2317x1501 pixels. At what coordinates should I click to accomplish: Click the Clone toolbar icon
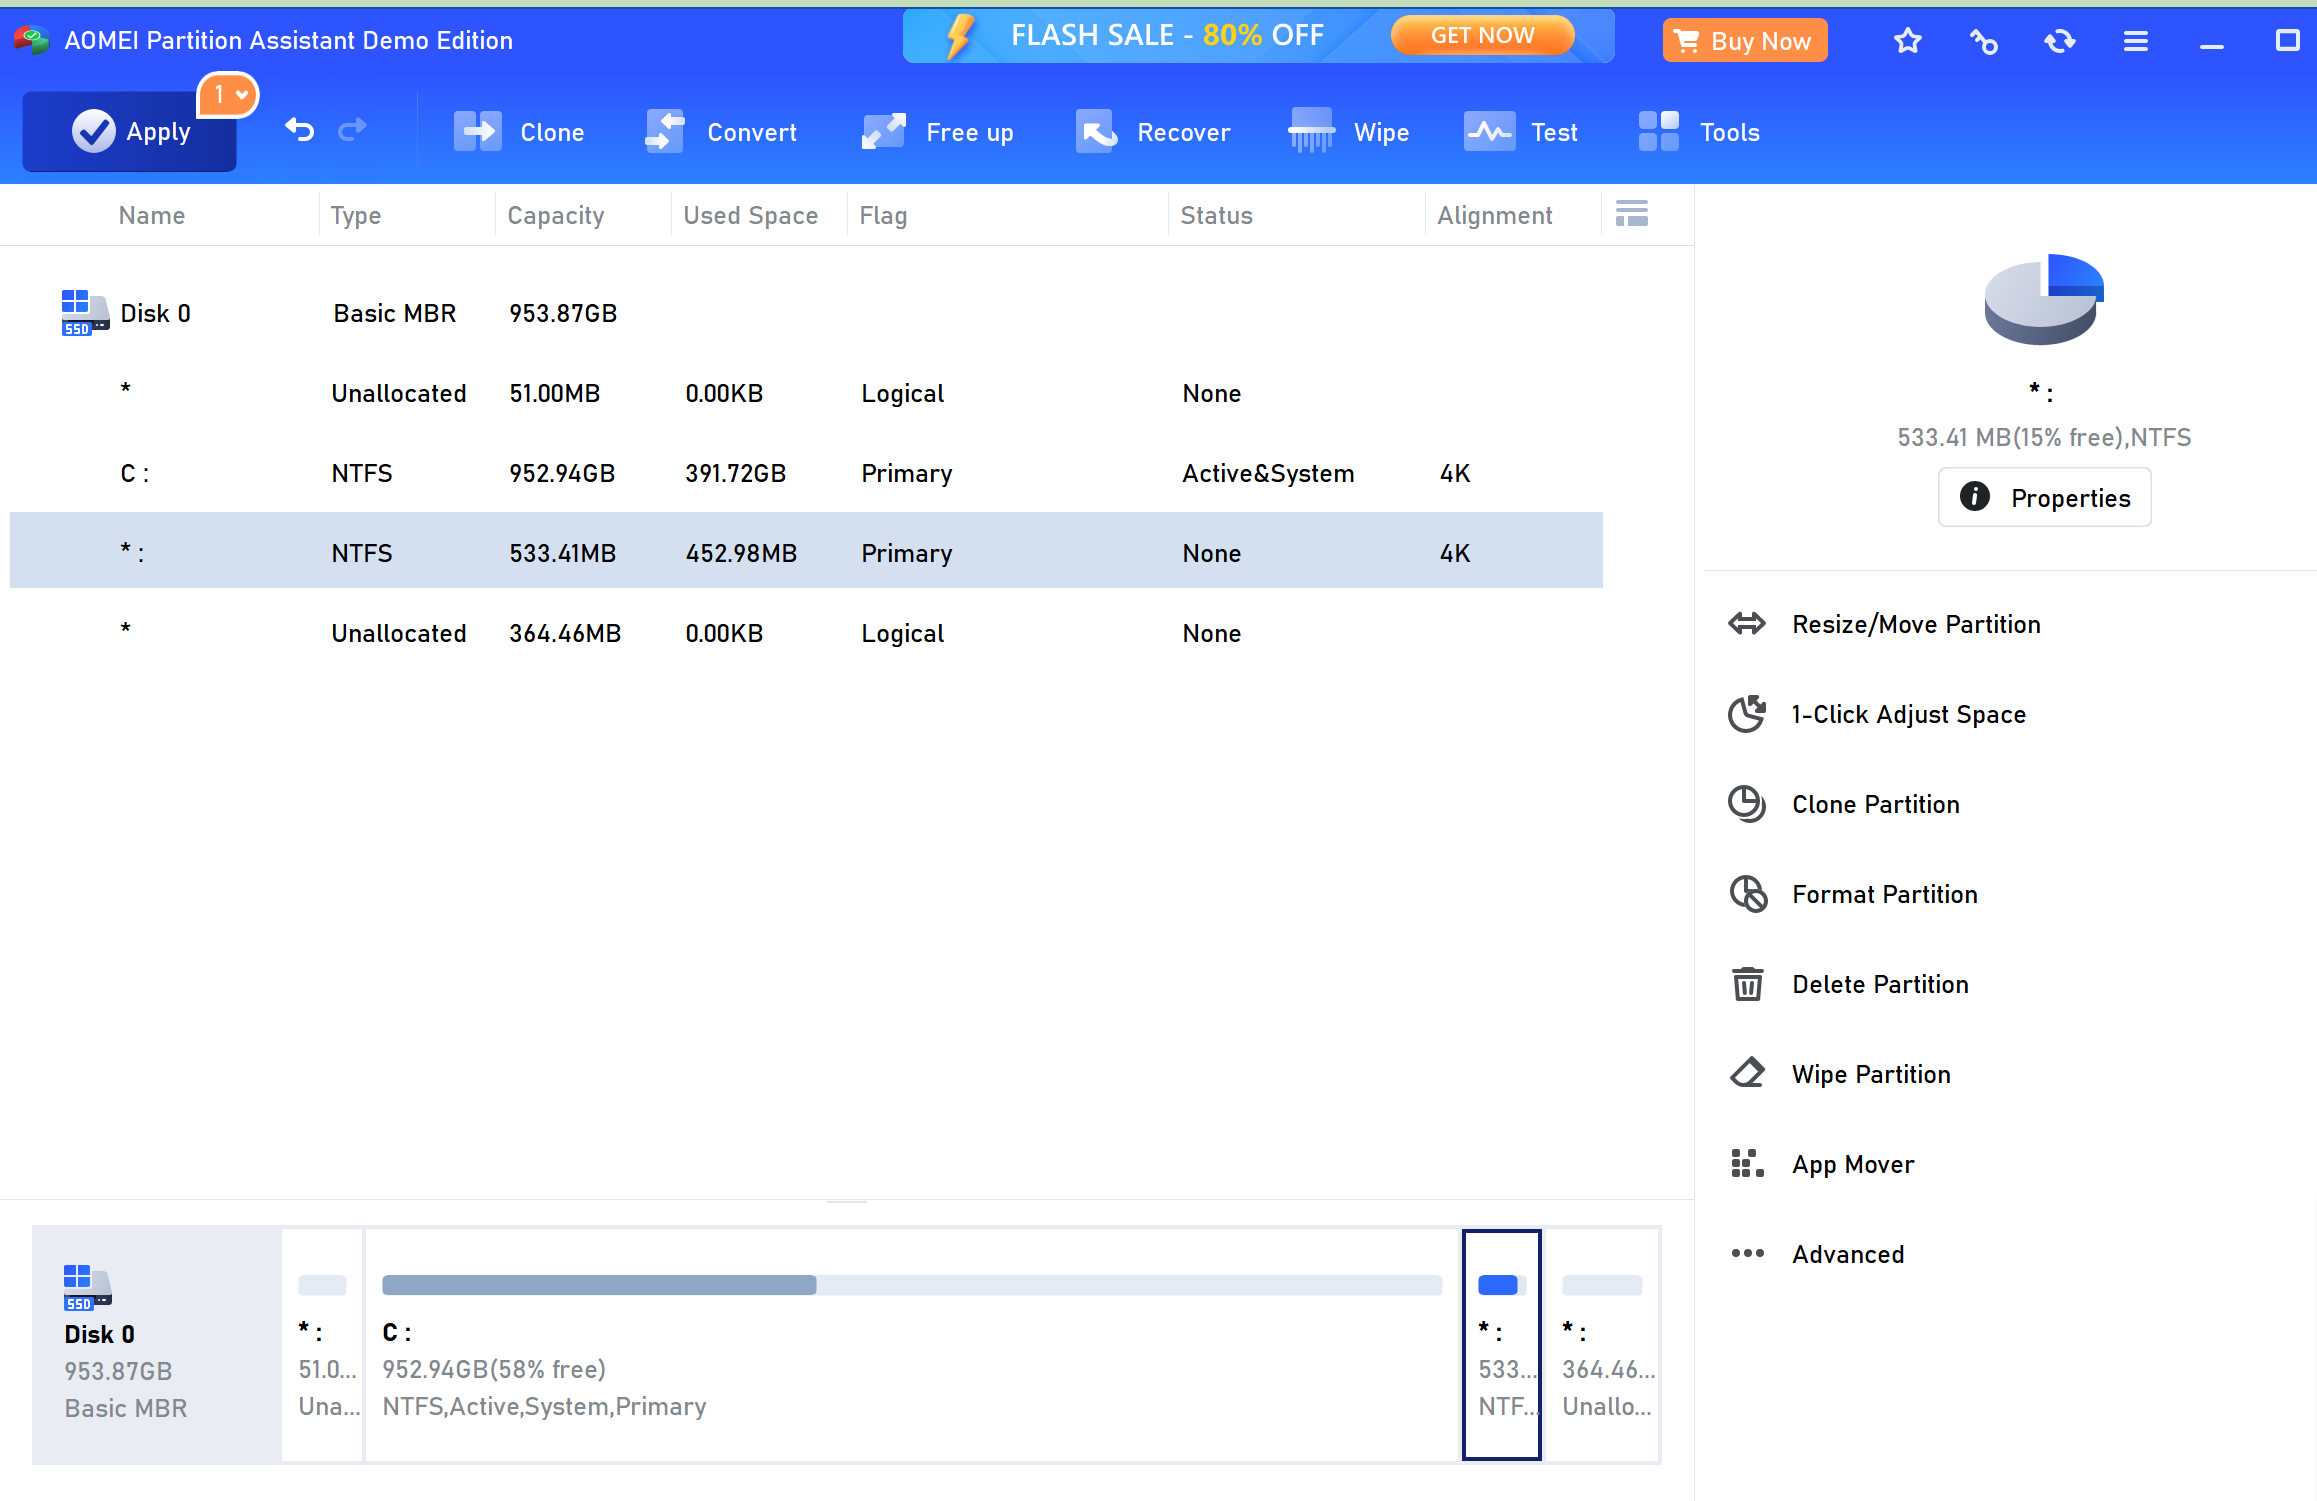pyautogui.click(x=478, y=131)
